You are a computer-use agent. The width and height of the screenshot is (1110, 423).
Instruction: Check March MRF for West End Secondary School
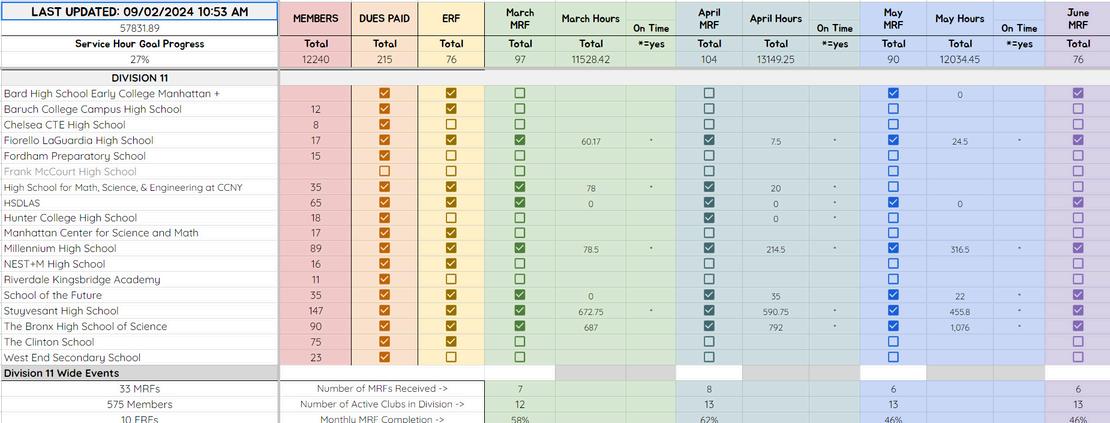520,357
